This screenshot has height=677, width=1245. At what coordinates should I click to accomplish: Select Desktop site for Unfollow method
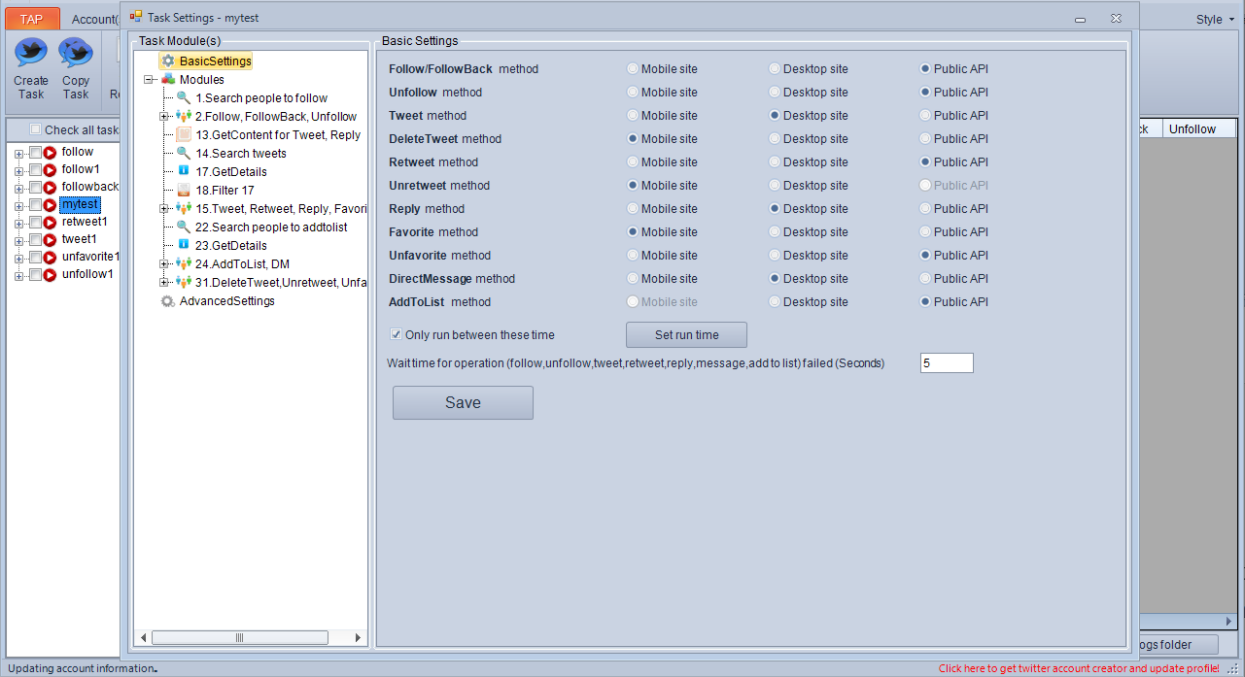pyautogui.click(x=775, y=92)
